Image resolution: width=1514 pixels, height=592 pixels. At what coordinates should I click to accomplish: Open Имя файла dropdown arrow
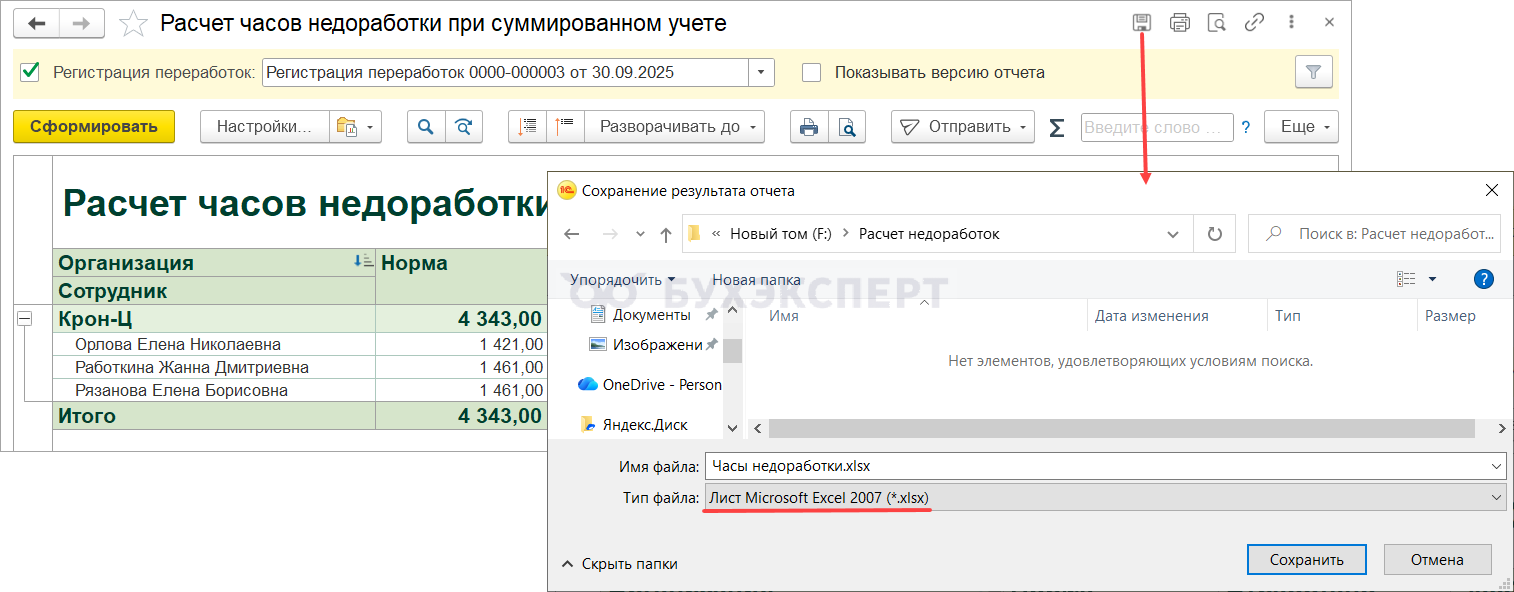coord(1496,465)
